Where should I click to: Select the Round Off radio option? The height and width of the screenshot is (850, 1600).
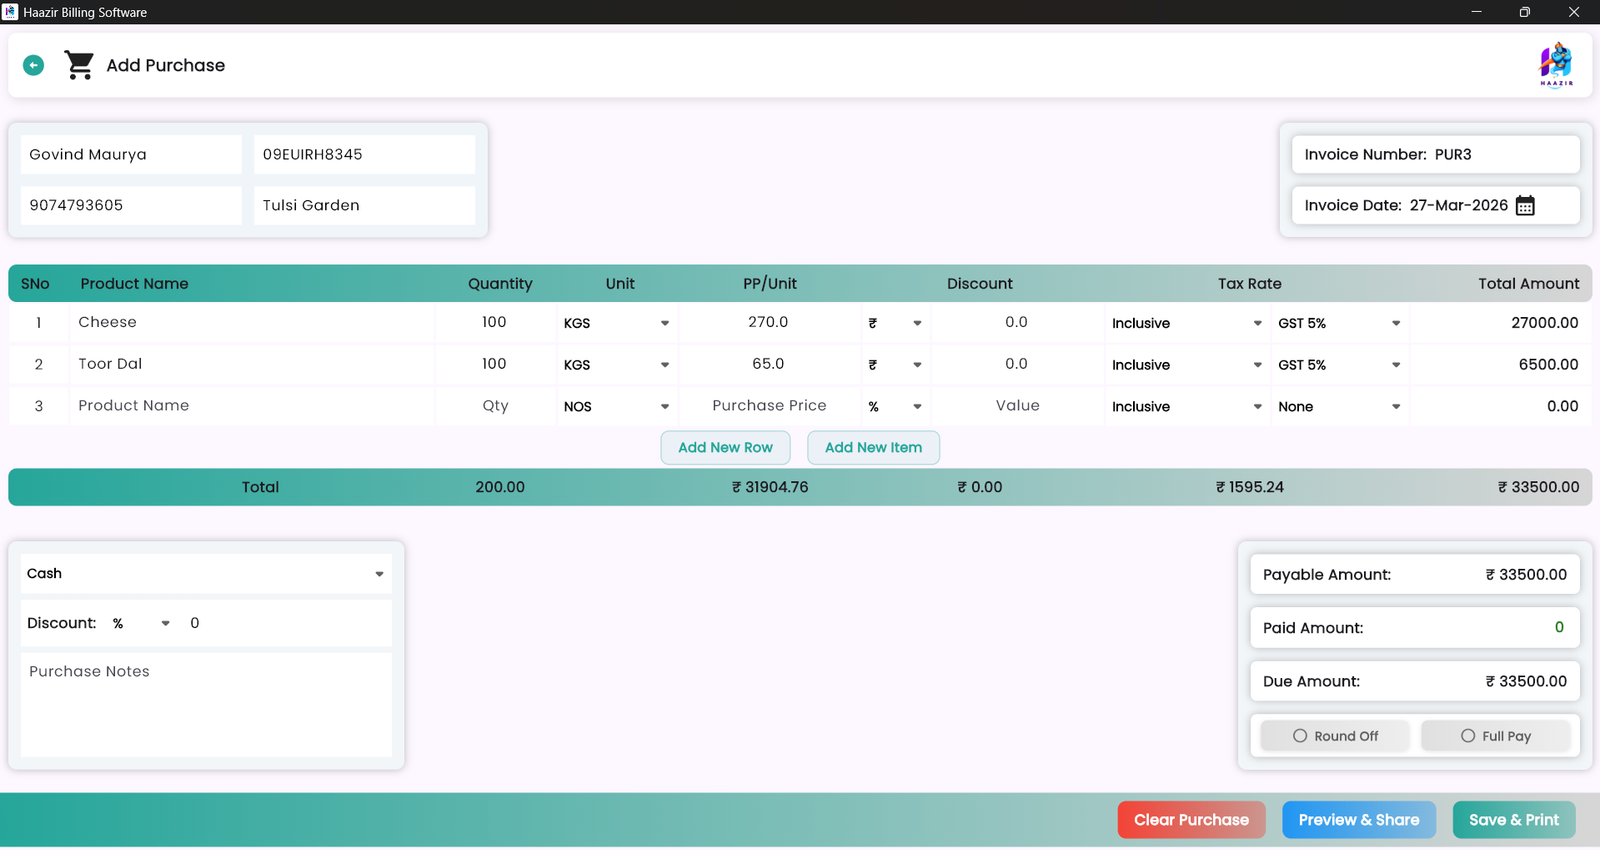click(1335, 736)
